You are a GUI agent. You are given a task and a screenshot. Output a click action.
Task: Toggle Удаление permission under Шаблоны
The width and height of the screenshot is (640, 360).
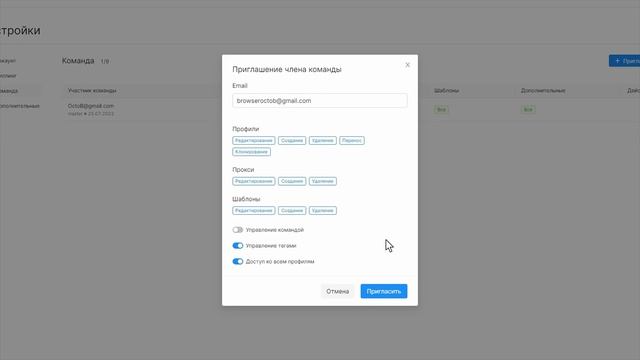(322, 211)
